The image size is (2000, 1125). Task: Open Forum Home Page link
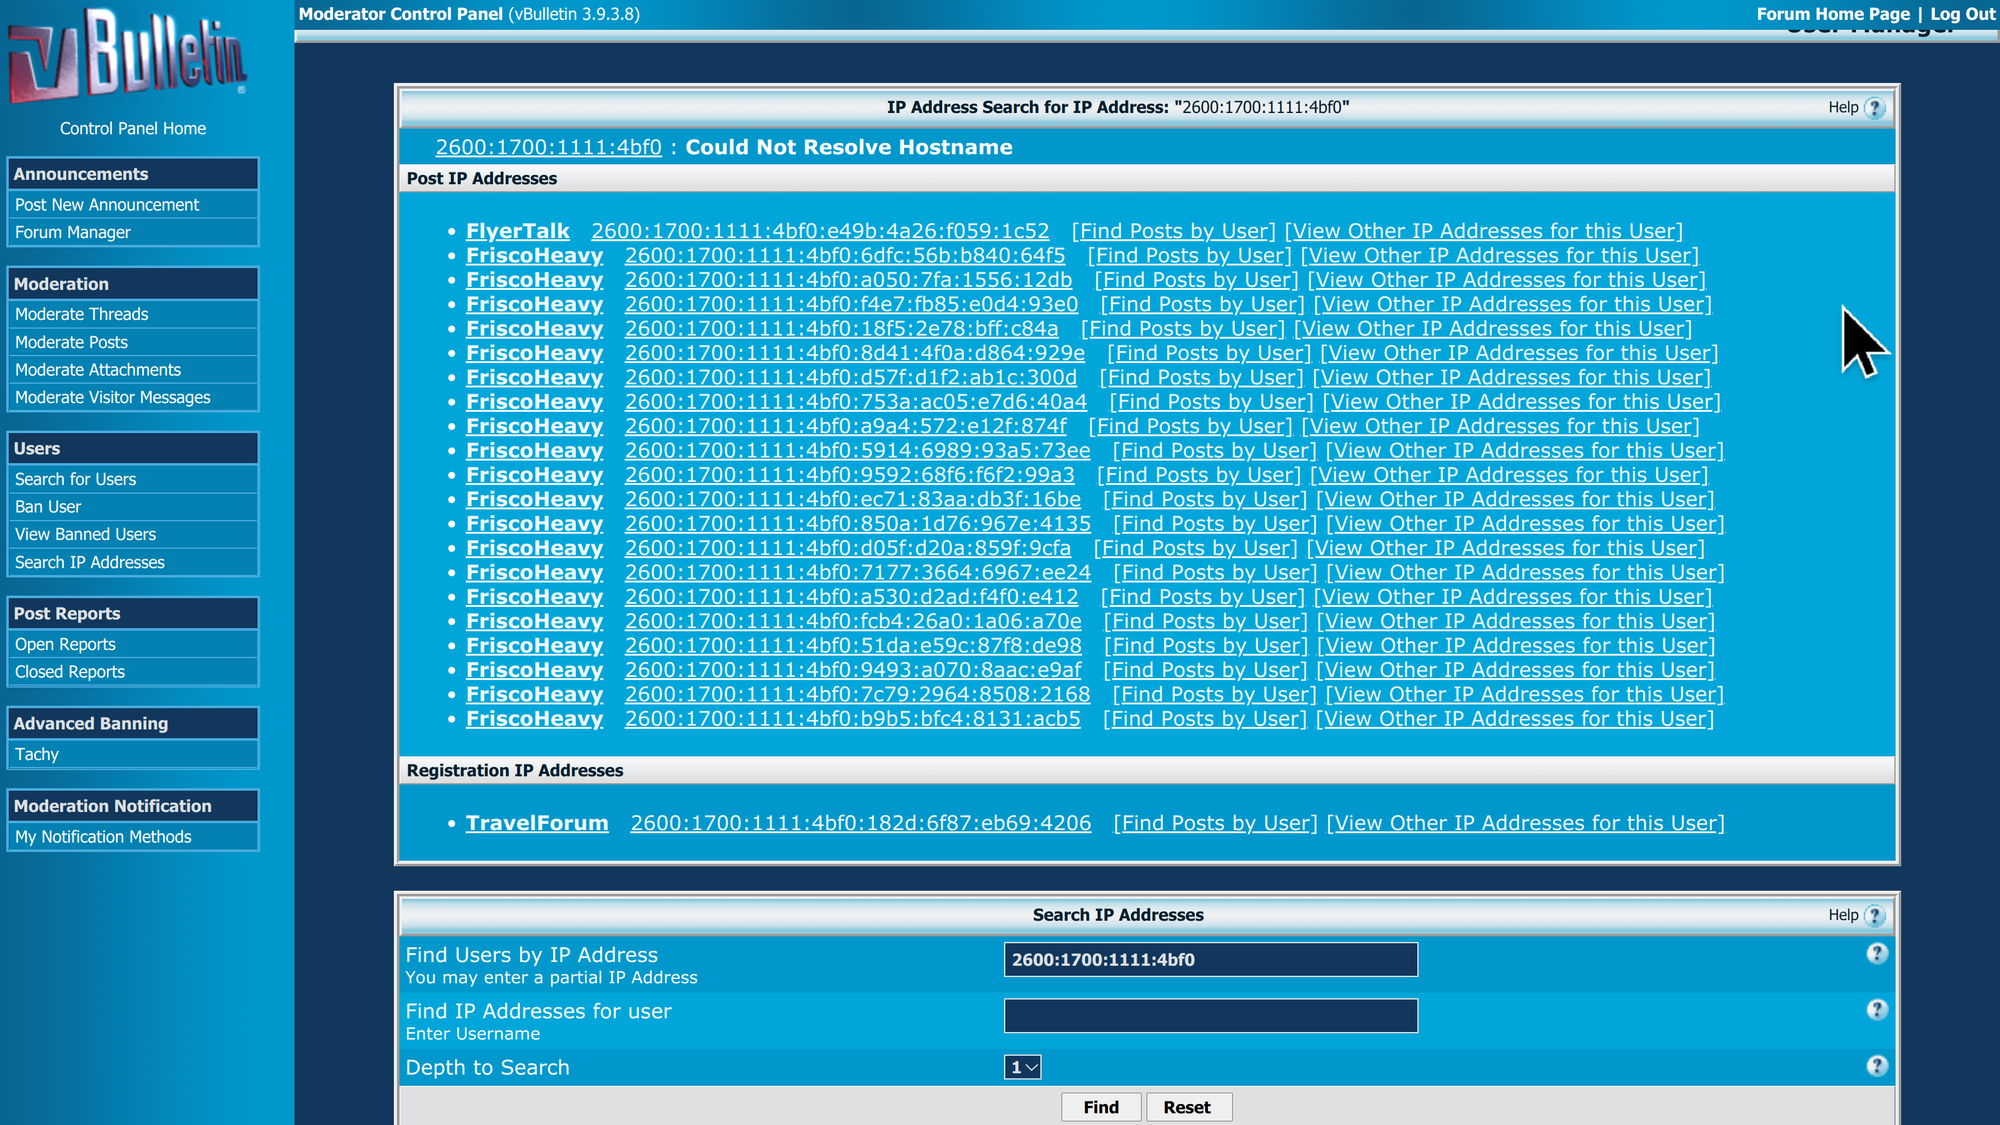pyautogui.click(x=1833, y=14)
